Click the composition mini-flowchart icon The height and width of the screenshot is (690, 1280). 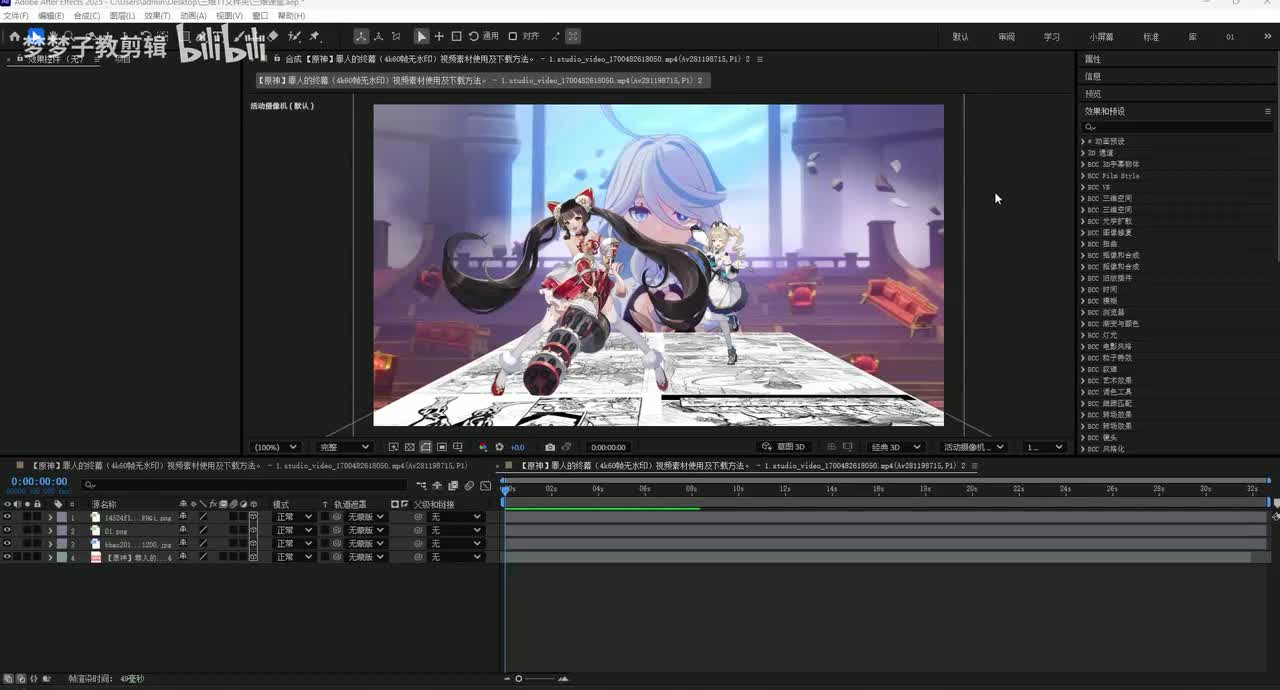(421, 485)
